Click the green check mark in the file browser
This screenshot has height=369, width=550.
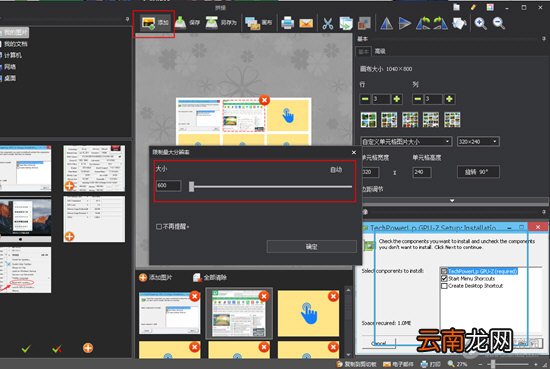coord(26,348)
